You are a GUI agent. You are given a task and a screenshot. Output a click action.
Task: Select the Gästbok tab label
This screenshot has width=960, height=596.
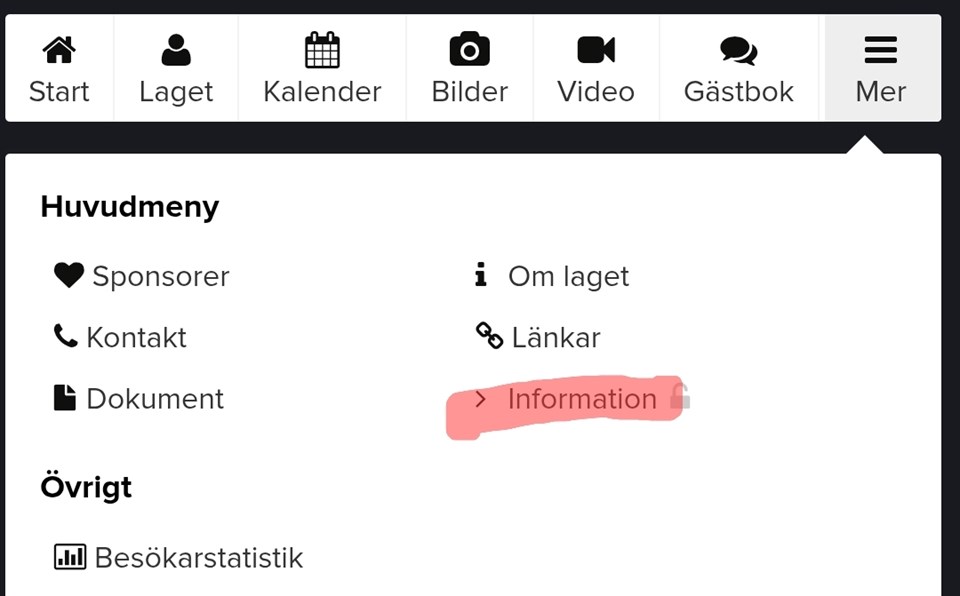tap(738, 92)
